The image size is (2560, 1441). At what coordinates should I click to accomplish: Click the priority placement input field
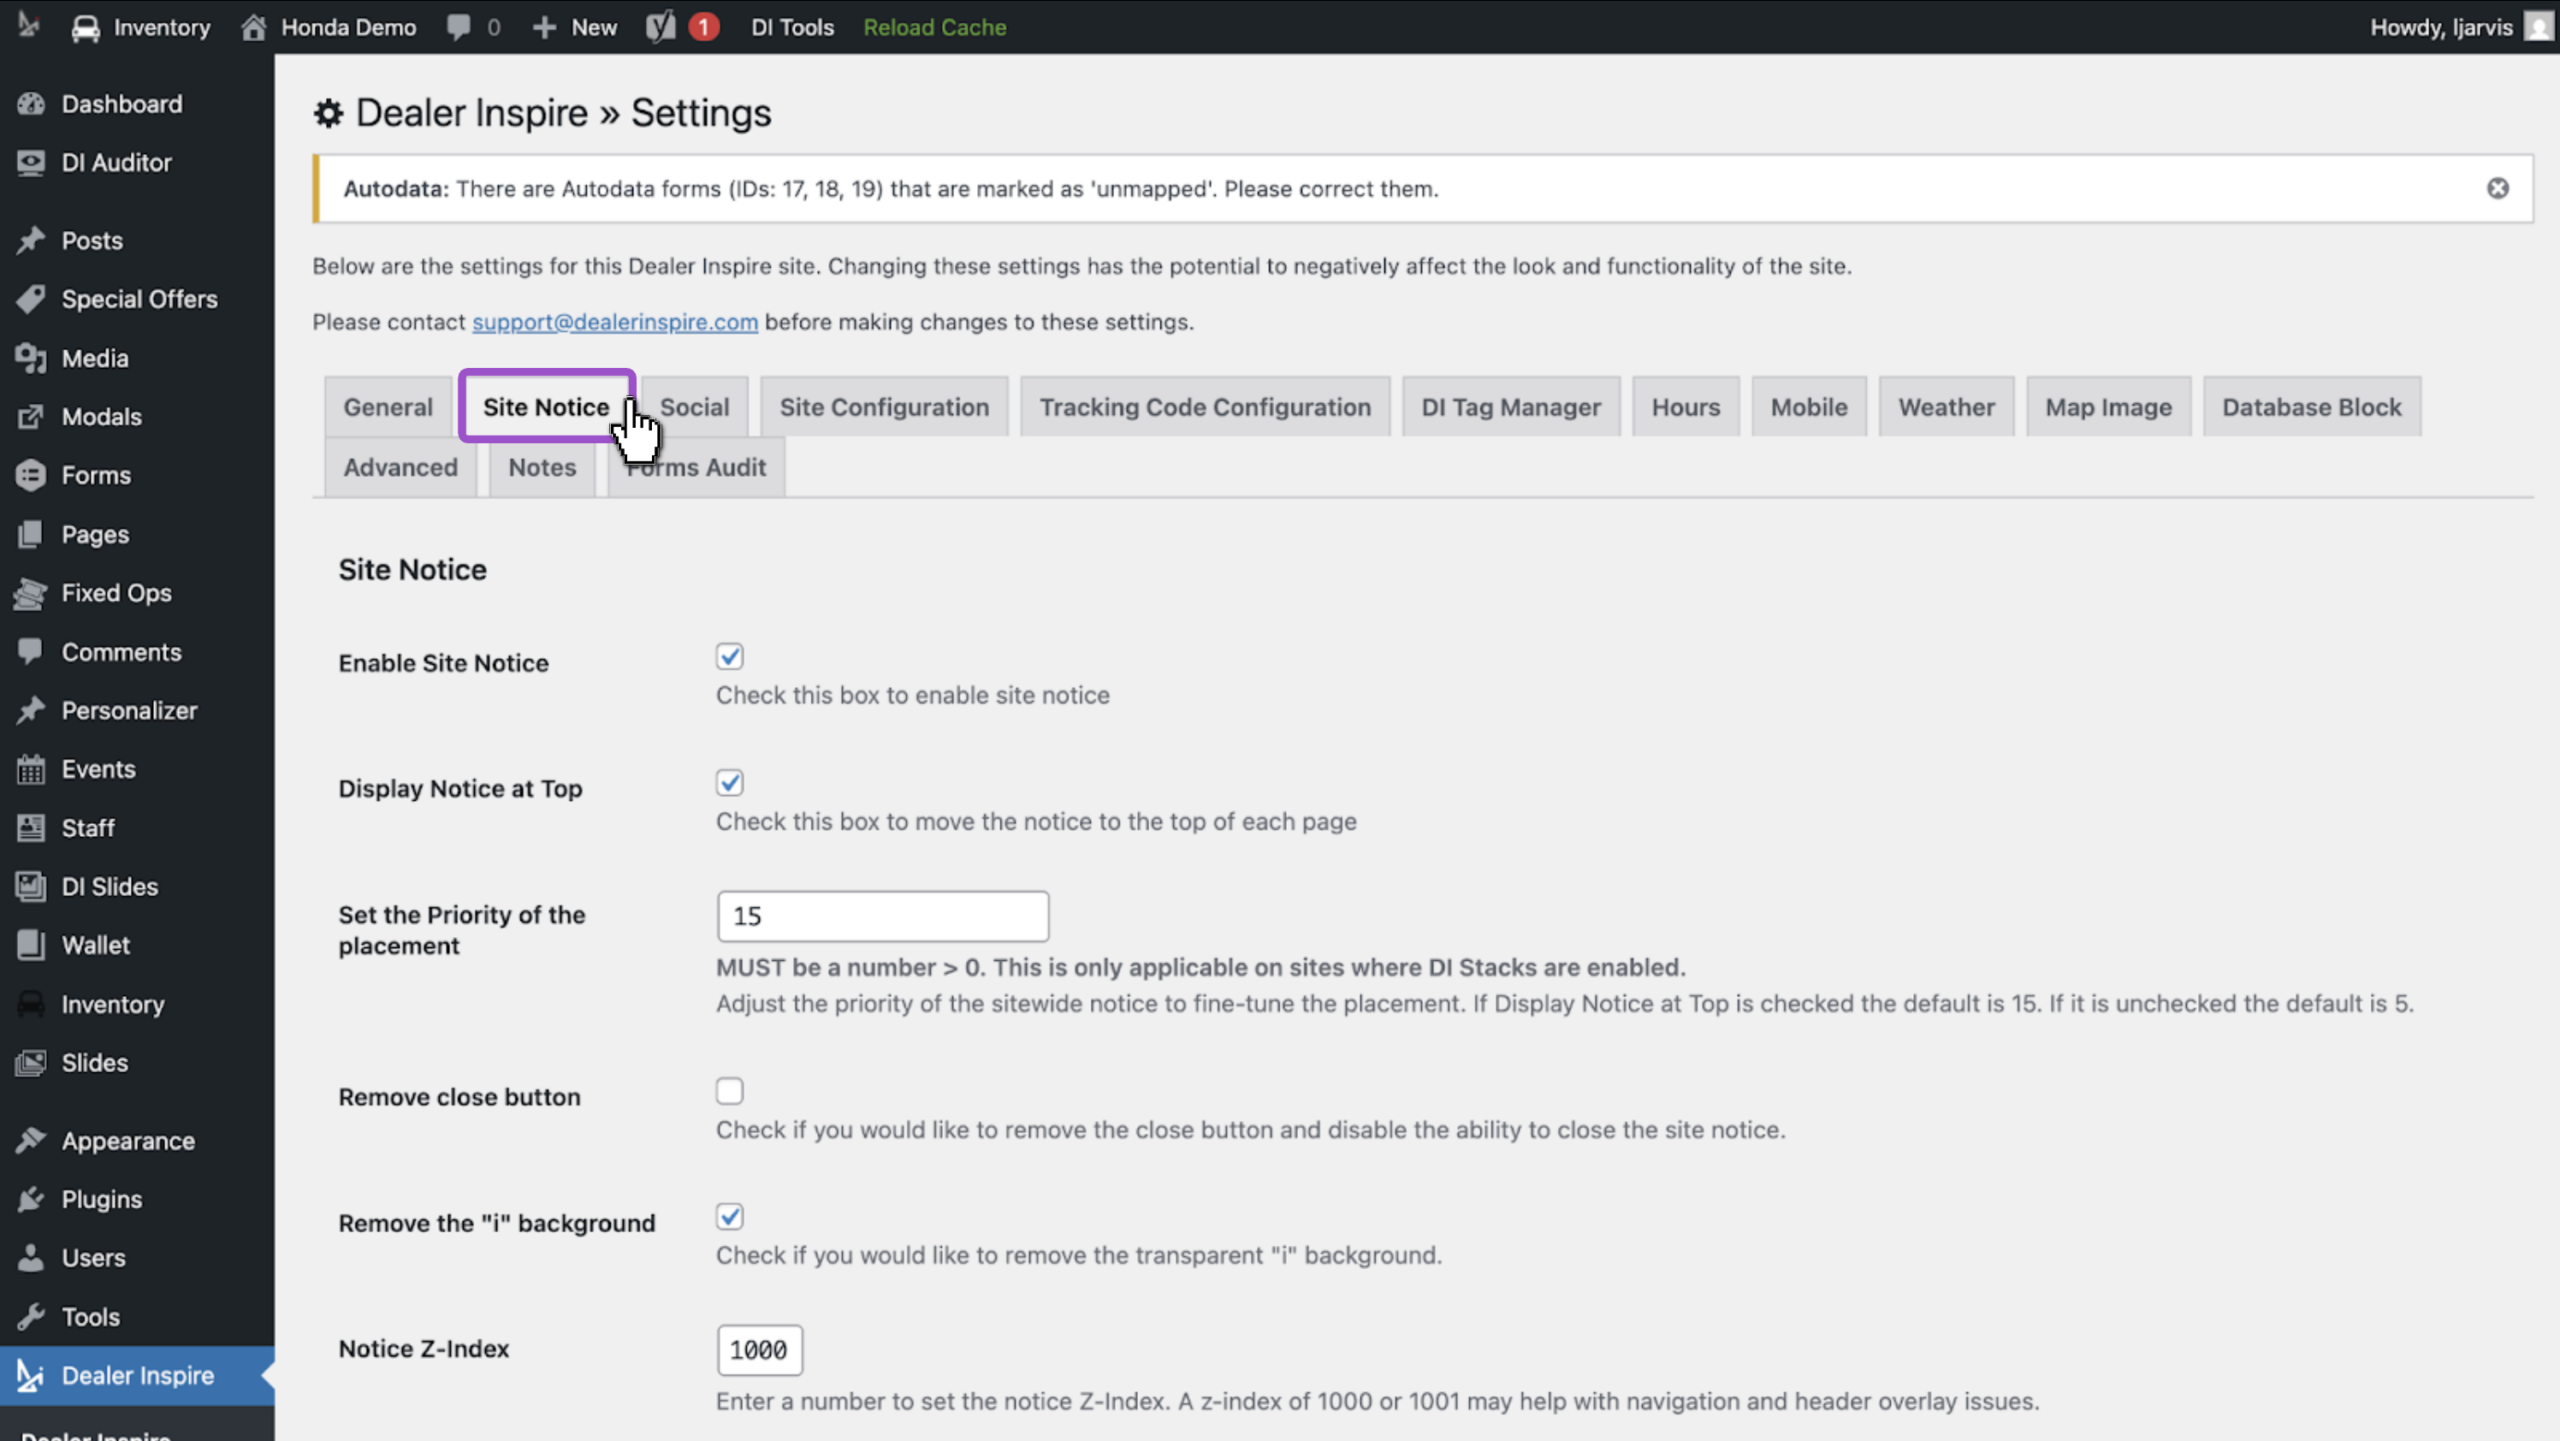882,916
